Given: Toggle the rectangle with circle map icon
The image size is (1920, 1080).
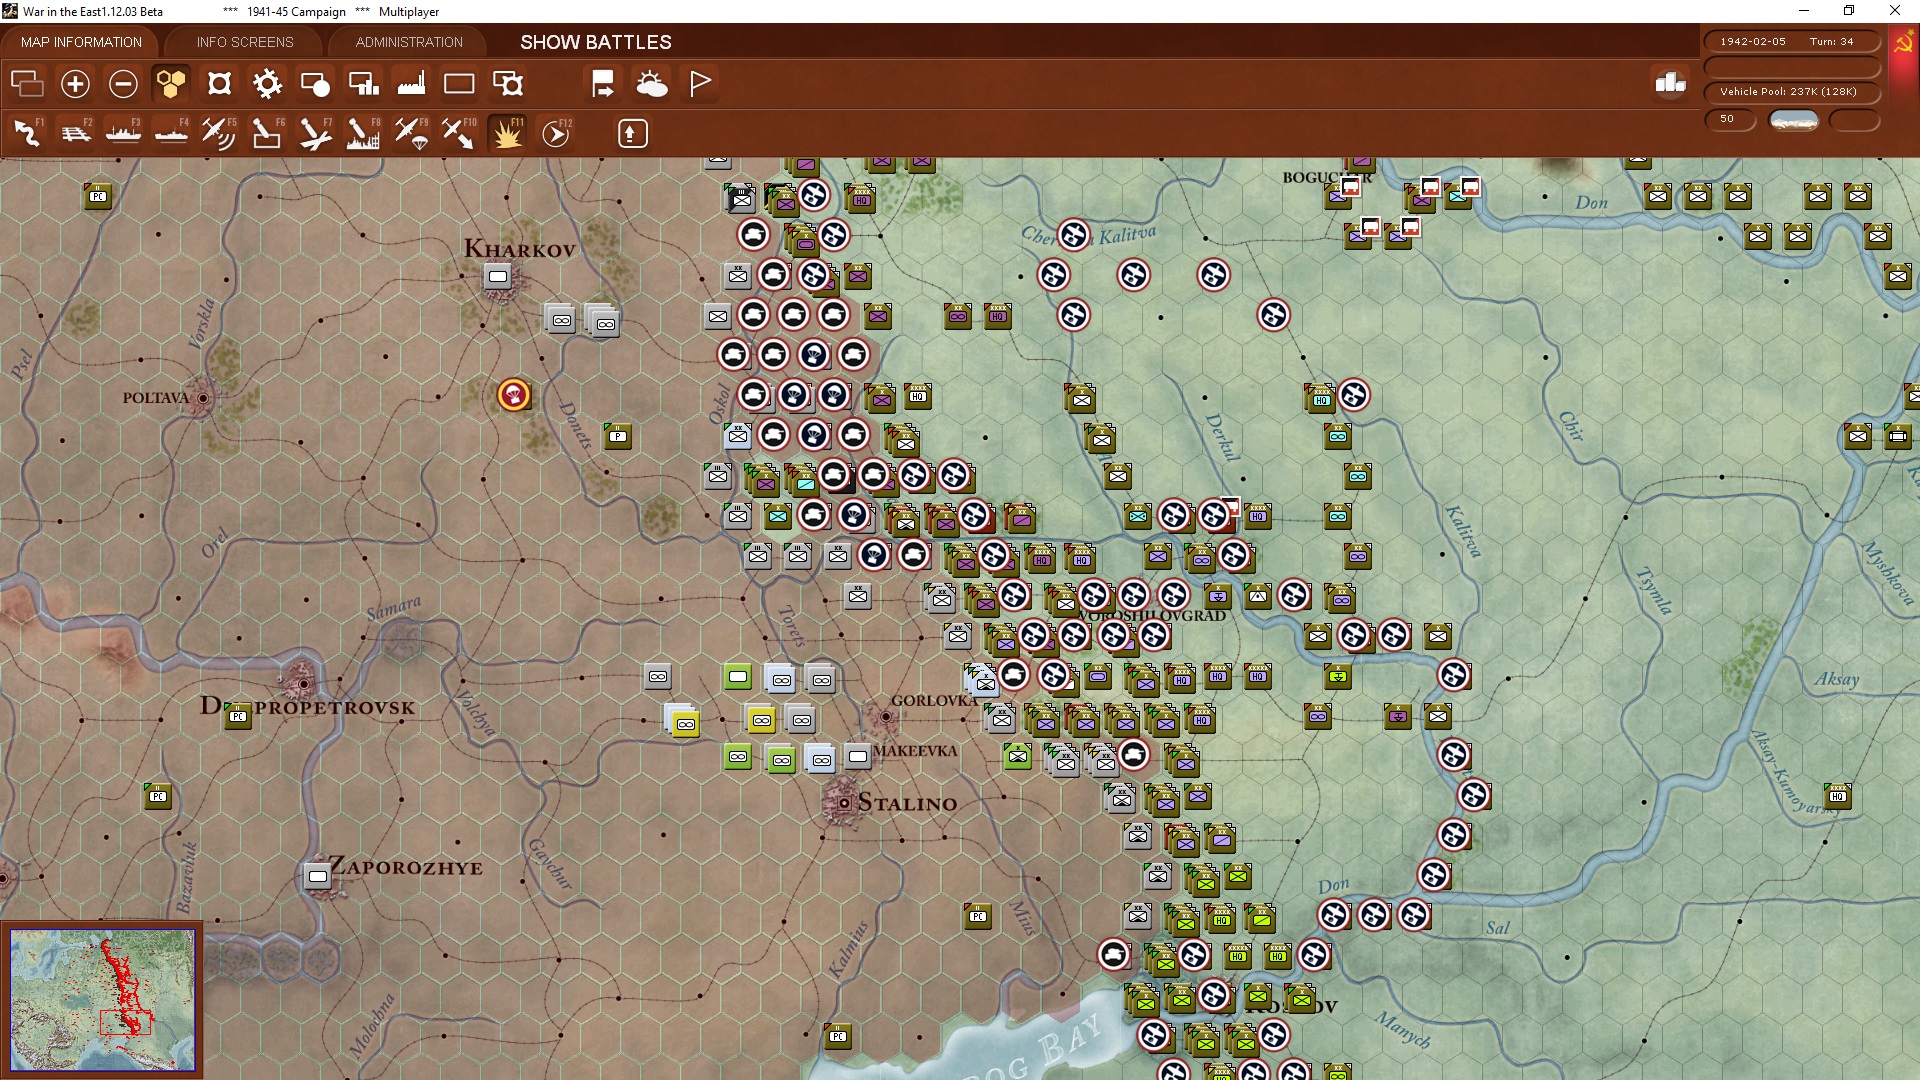Looking at the screenshot, I should coord(315,84).
